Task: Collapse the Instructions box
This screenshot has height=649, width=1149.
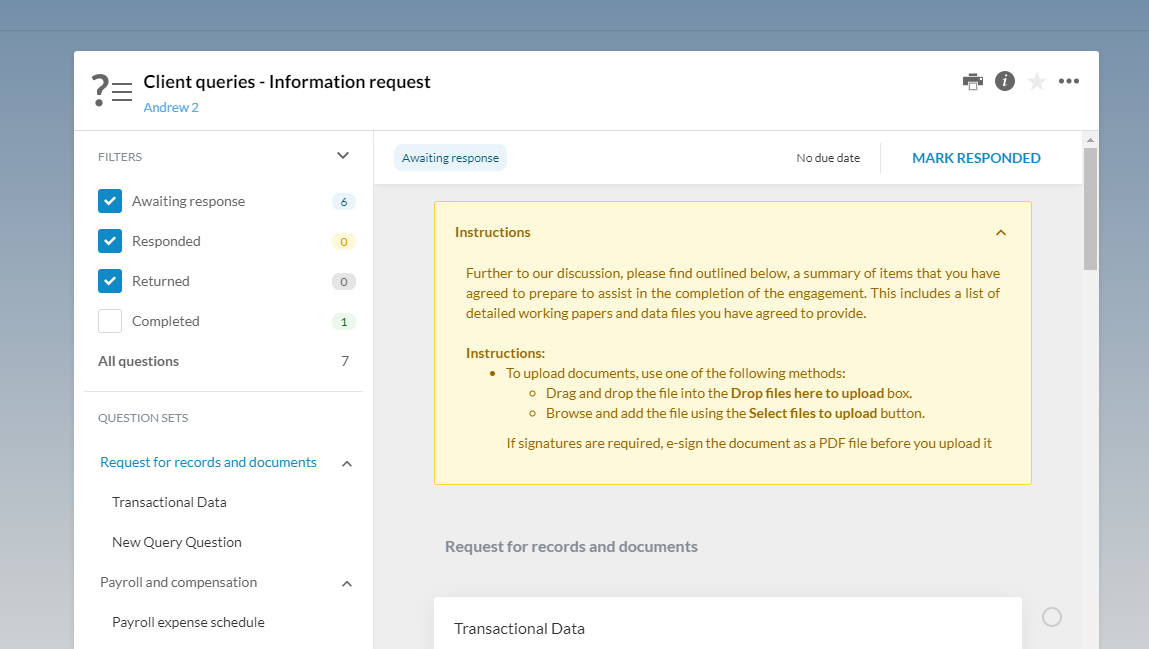Action: click(1001, 232)
